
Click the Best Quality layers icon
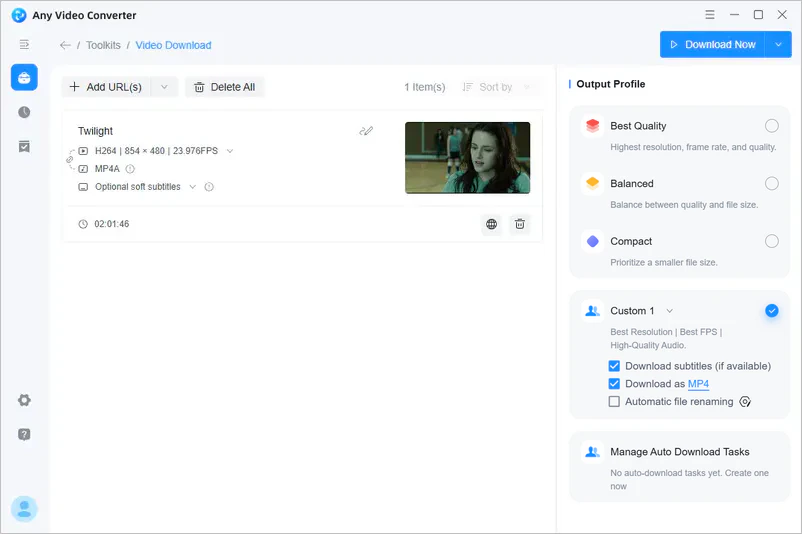[x=592, y=126]
